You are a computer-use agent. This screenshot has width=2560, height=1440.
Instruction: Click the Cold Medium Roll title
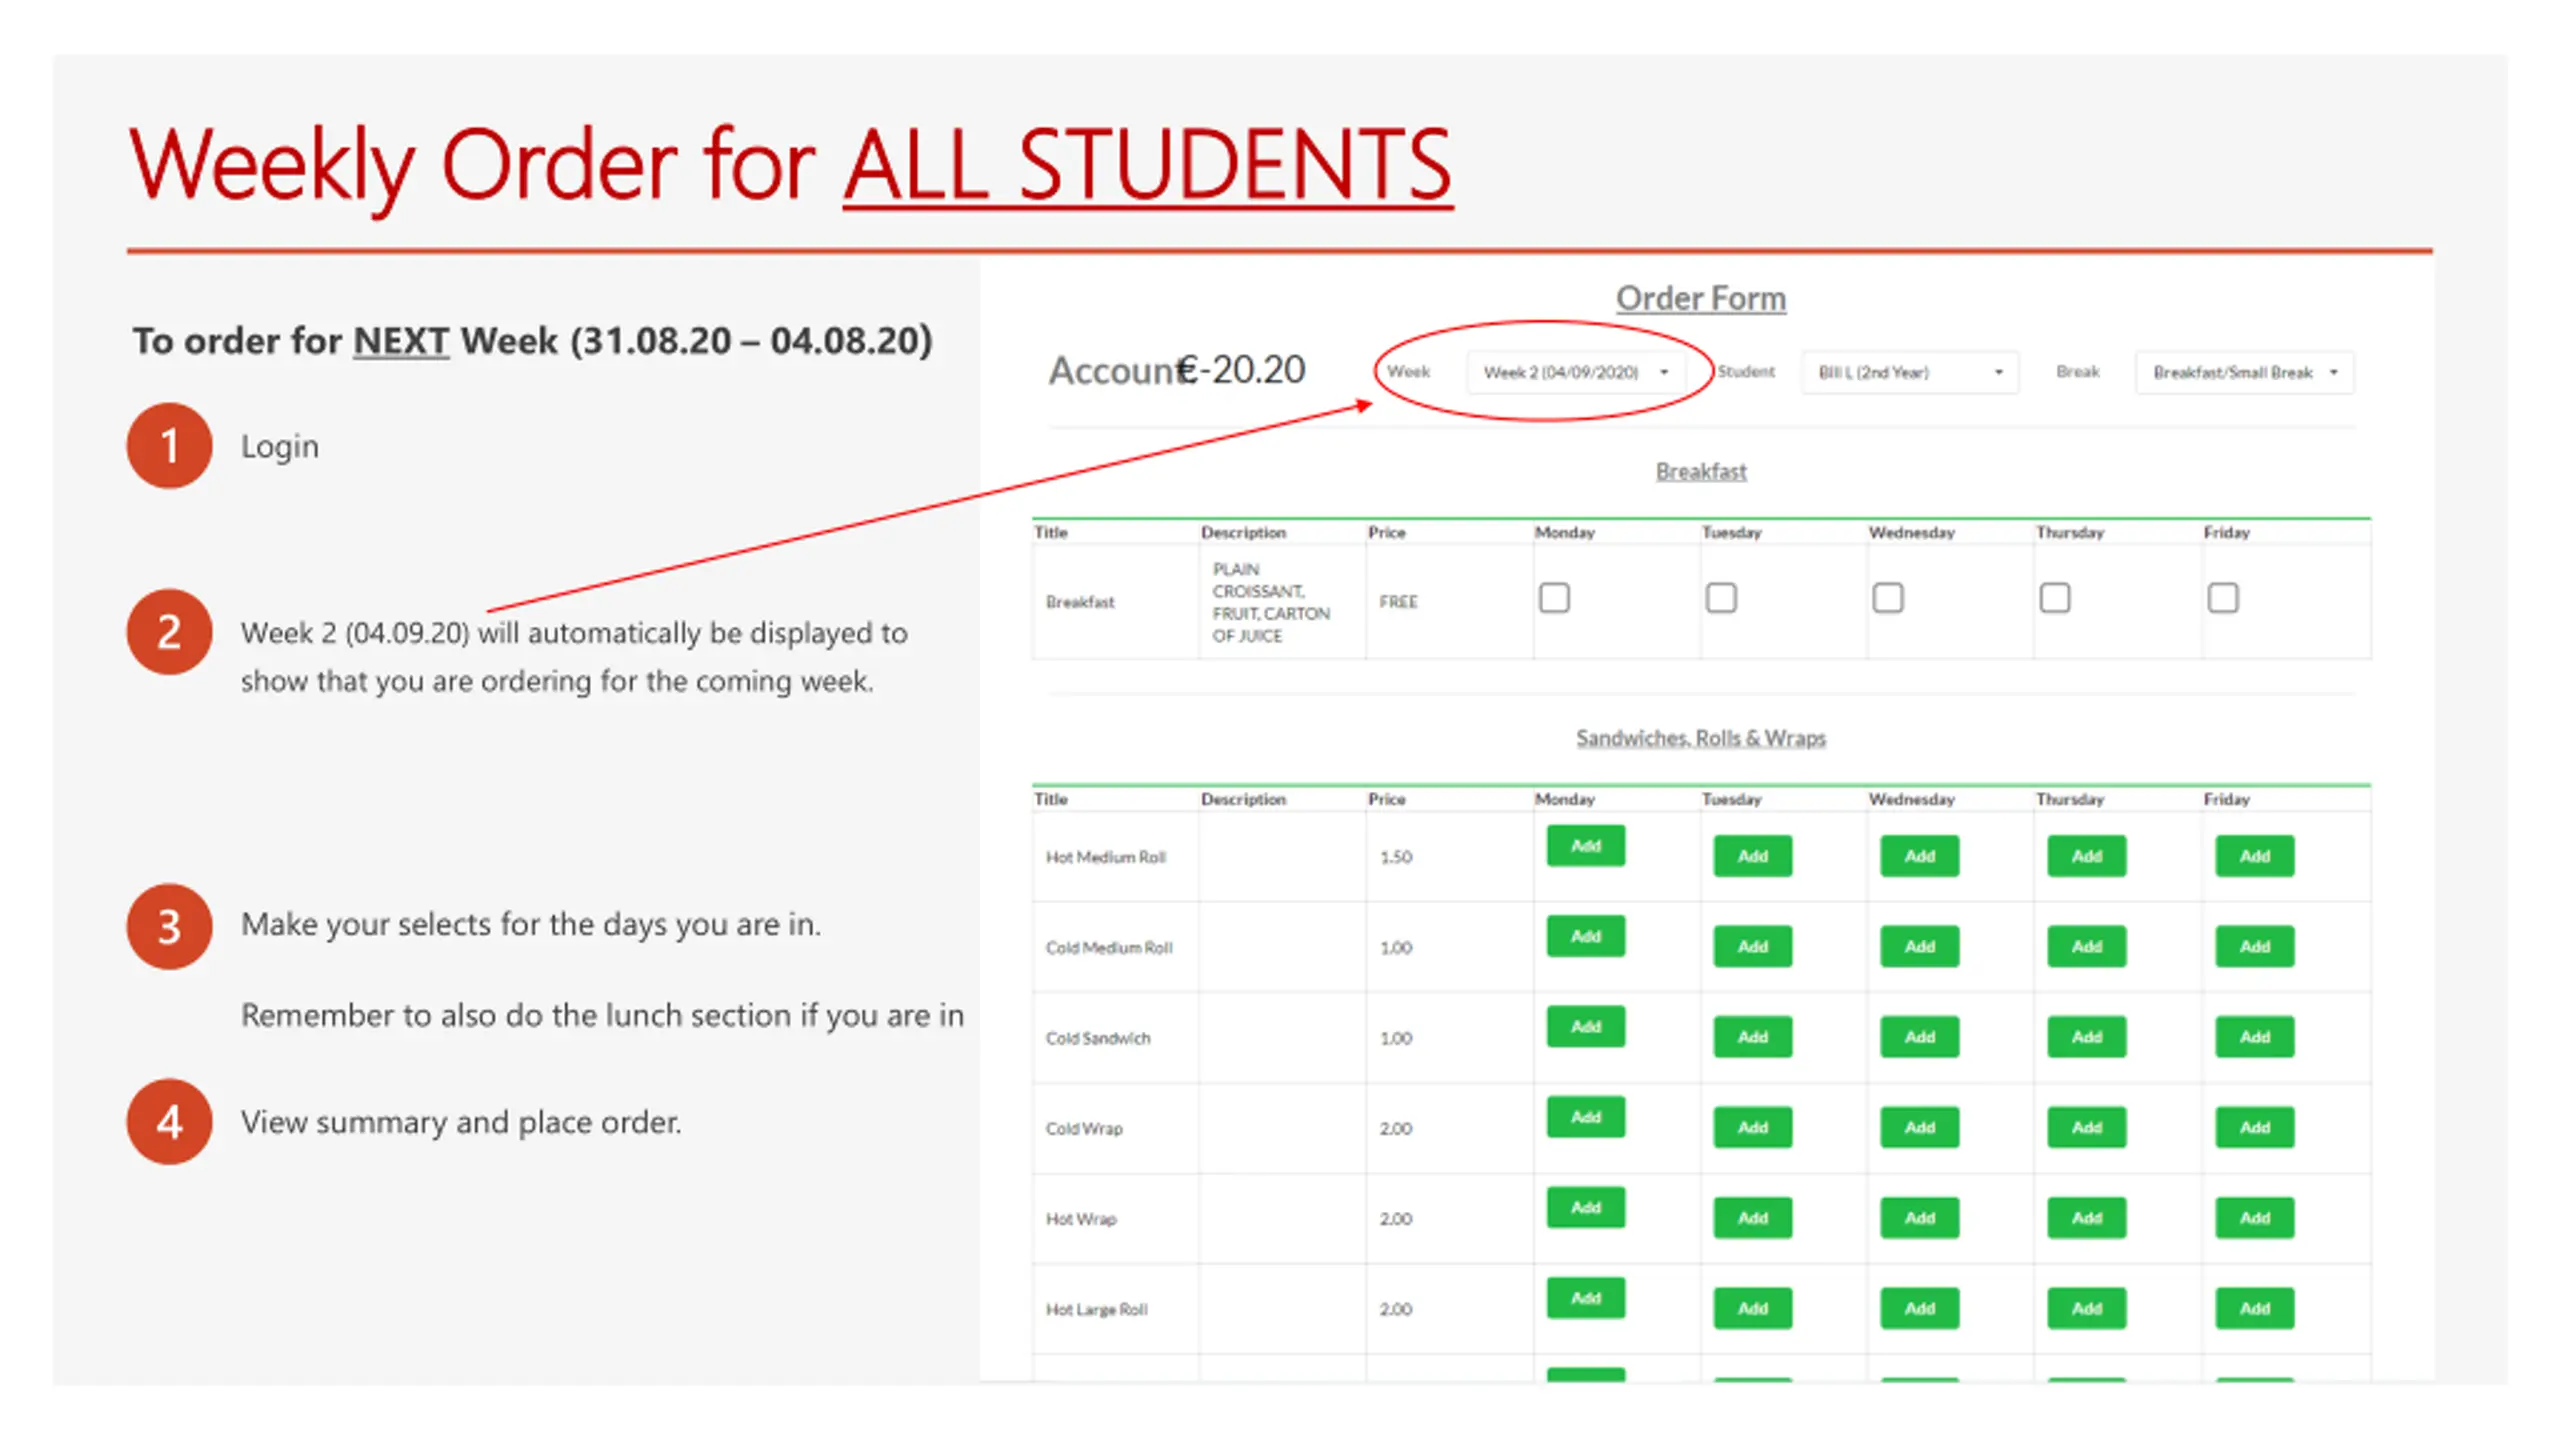1109,947
